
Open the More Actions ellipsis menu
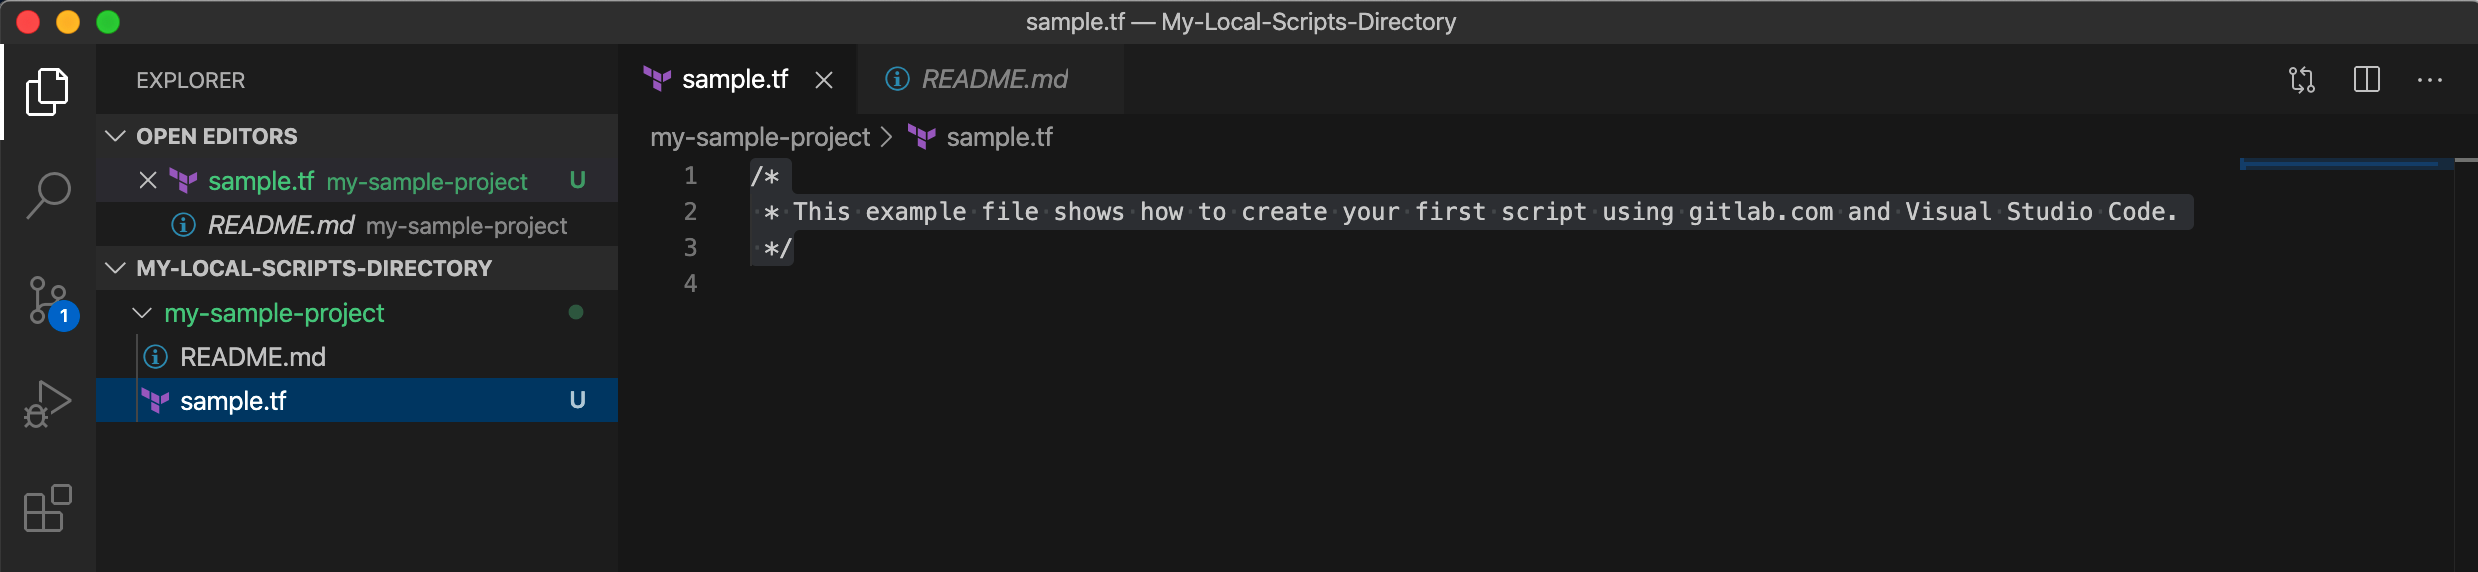click(x=2429, y=80)
